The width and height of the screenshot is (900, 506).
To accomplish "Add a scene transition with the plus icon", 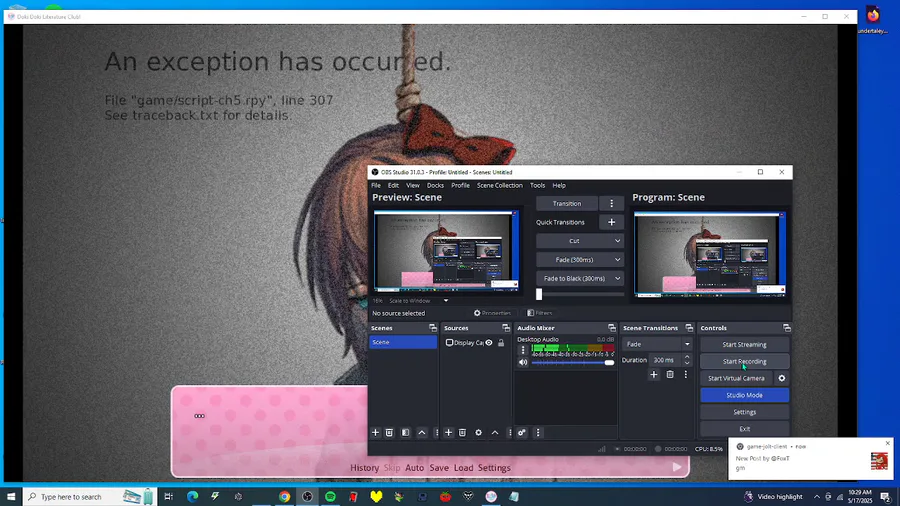I will tap(654, 375).
